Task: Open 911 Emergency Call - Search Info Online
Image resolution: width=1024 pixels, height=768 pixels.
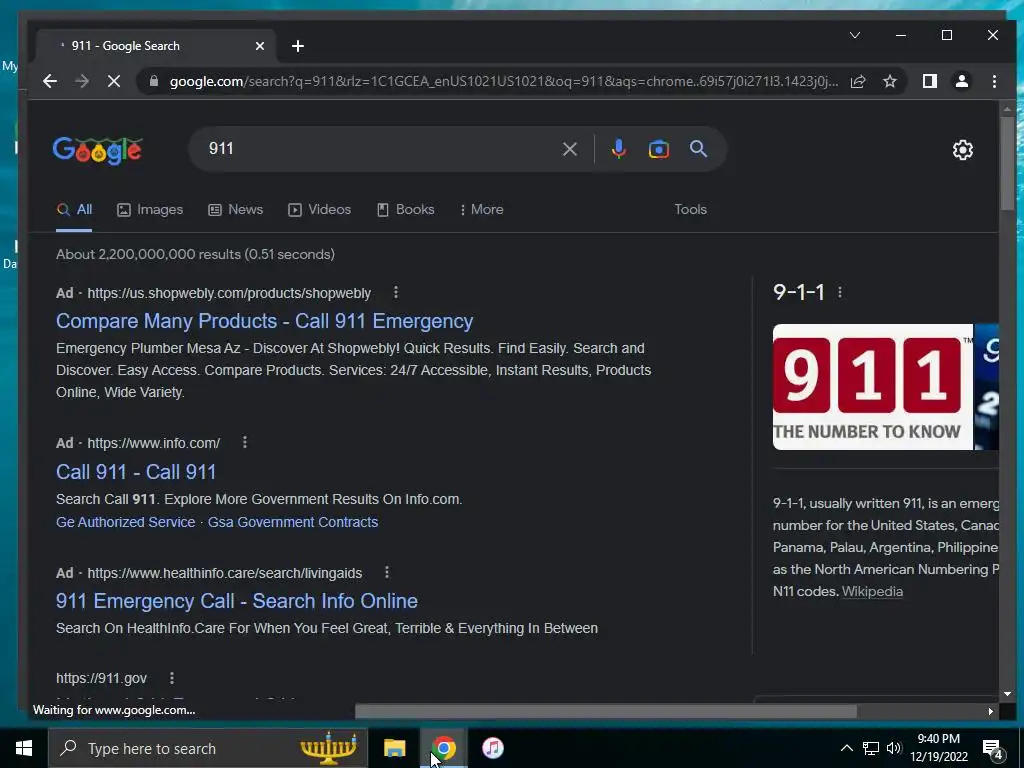Action: pyautogui.click(x=237, y=601)
